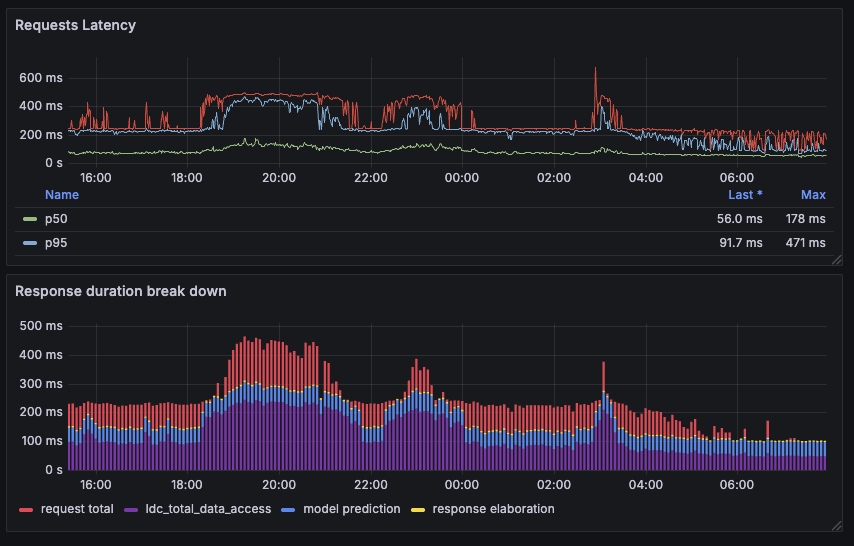Toggle the model prediction legend item
Image resolution: width=854 pixels, height=546 pixels.
click(x=352, y=509)
